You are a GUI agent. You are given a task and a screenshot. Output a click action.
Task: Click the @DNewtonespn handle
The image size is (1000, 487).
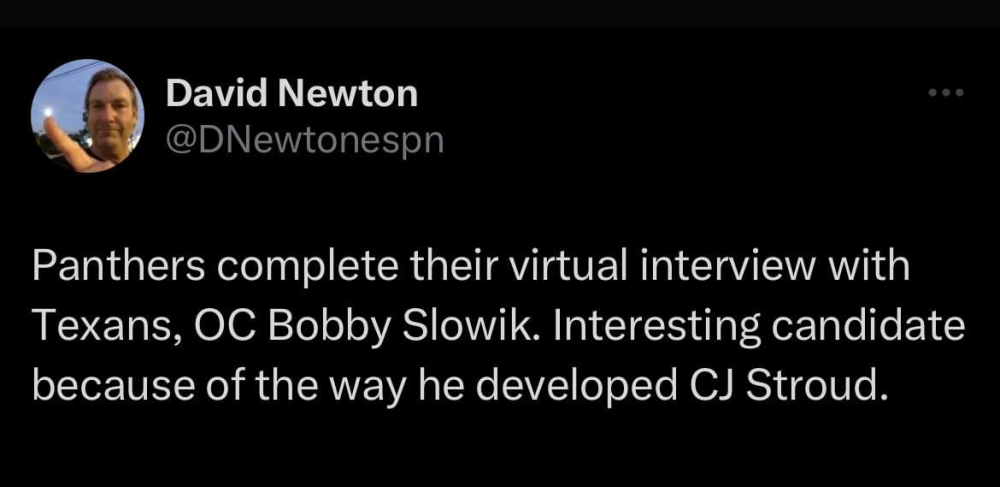tap(303, 141)
